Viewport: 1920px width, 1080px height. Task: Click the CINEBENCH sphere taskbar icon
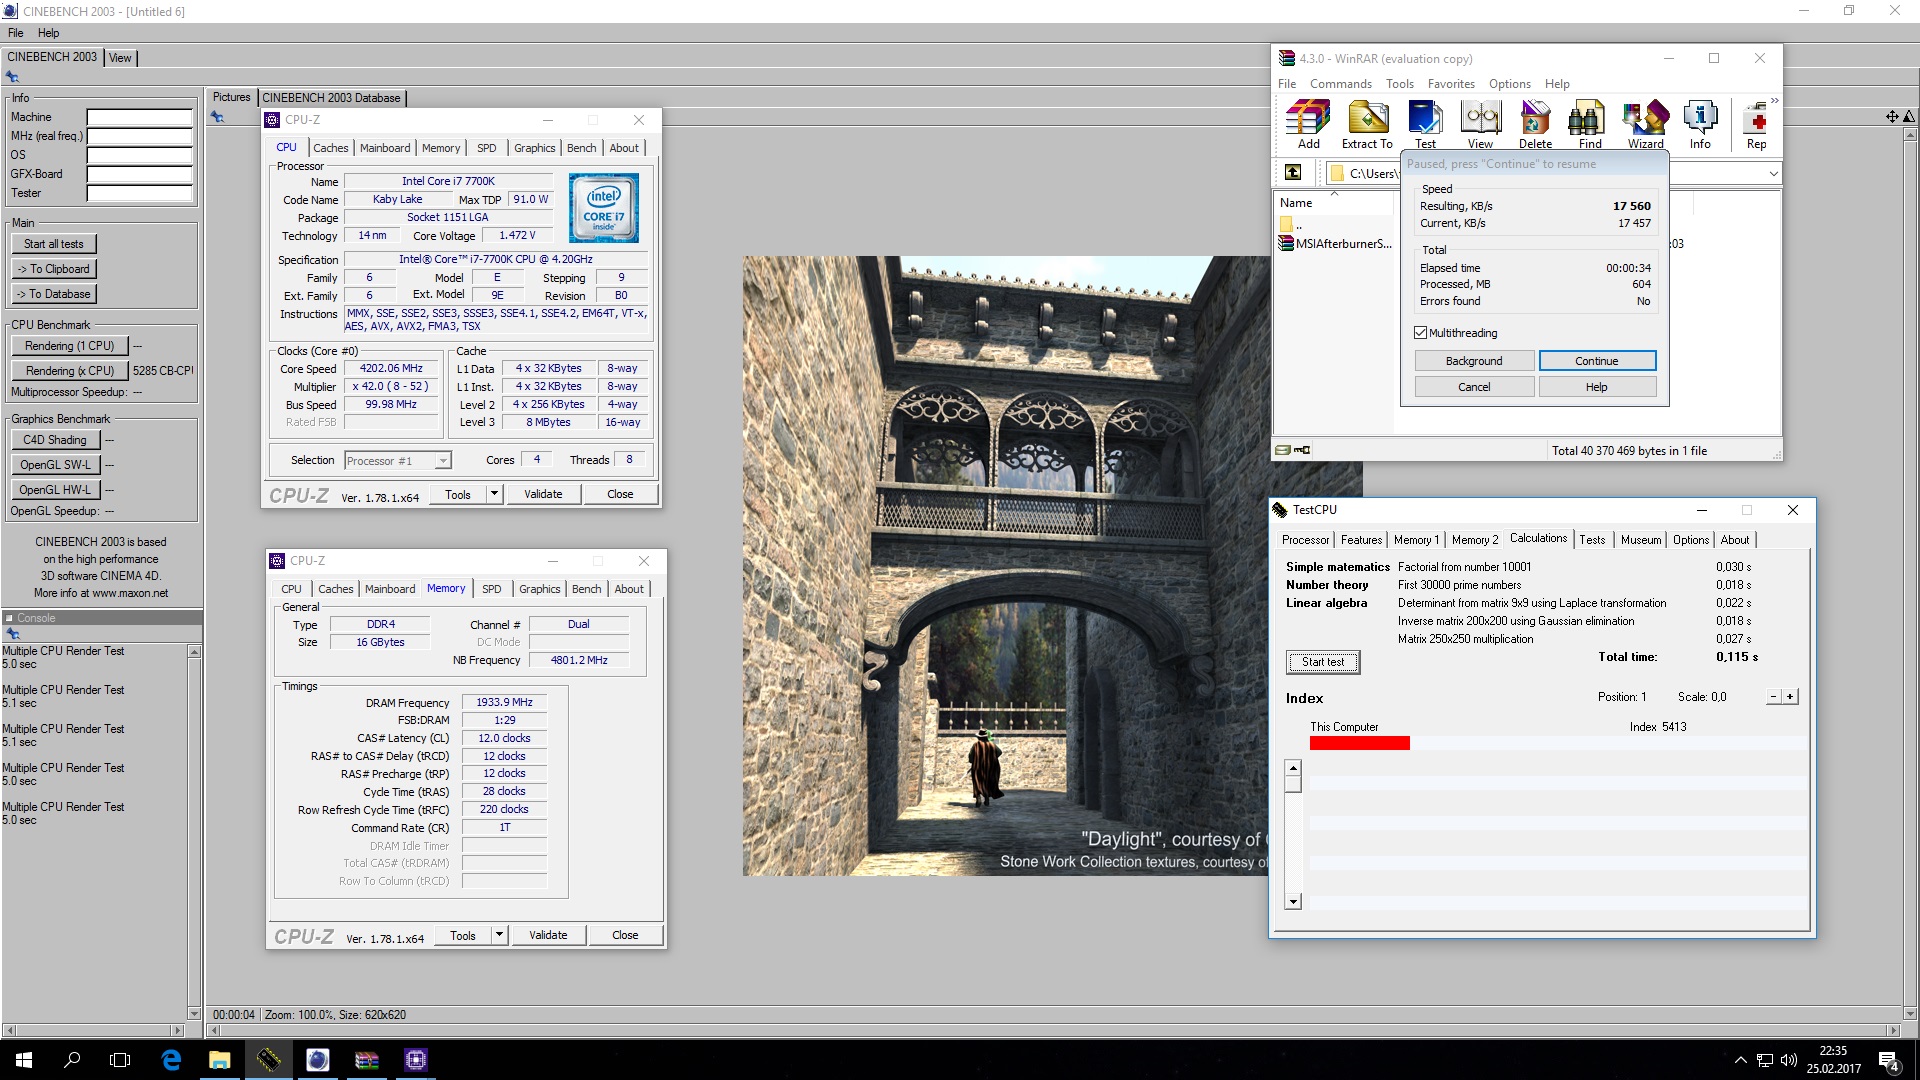318,1060
